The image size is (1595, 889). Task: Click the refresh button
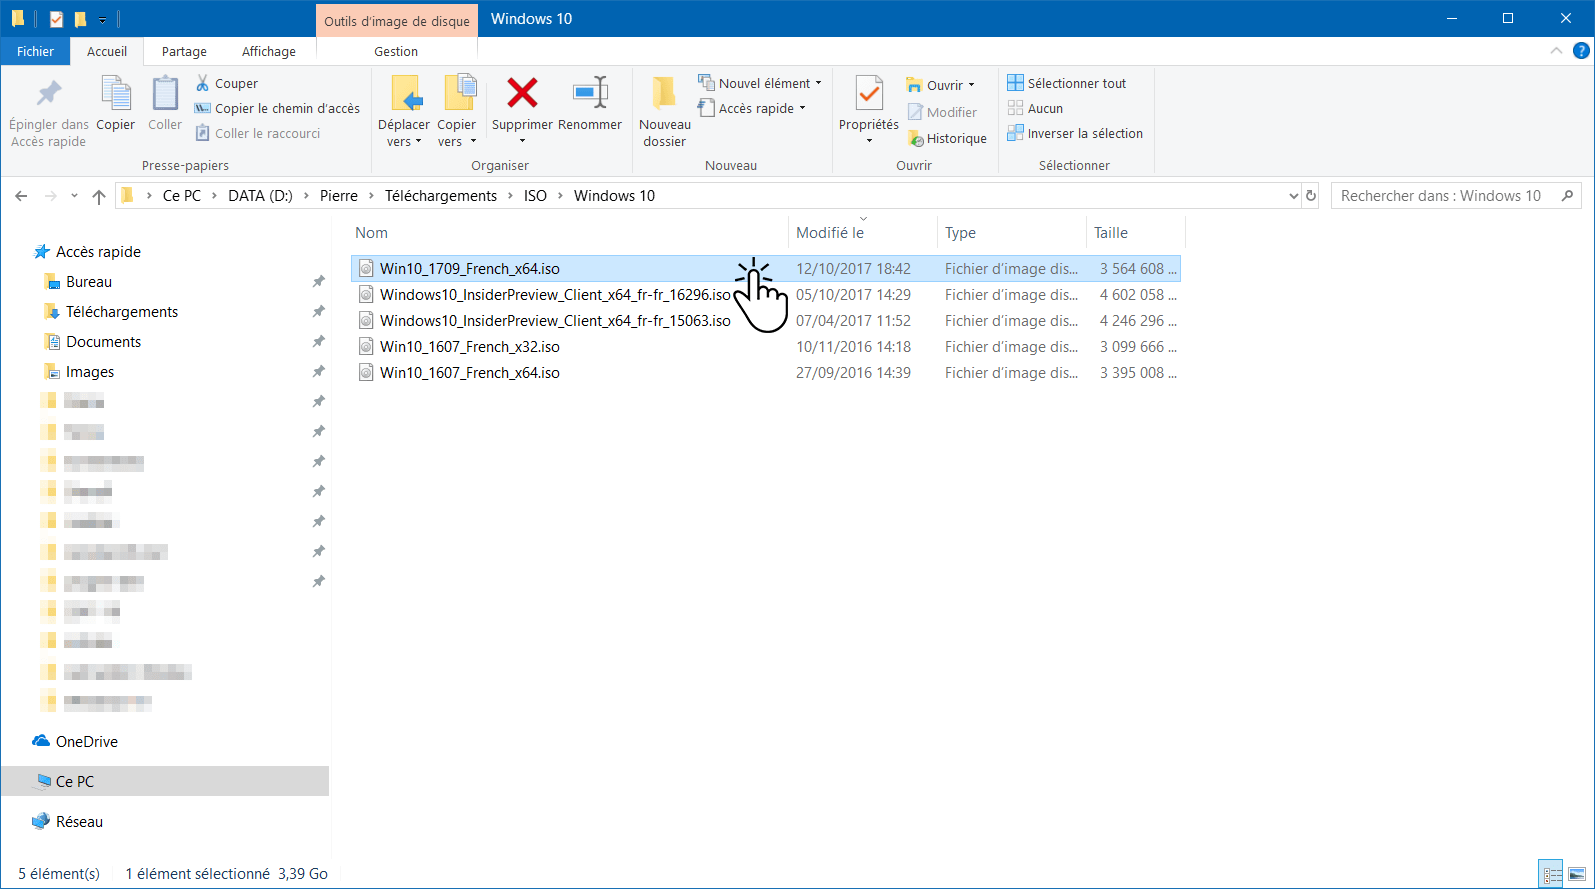[x=1311, y=196]
